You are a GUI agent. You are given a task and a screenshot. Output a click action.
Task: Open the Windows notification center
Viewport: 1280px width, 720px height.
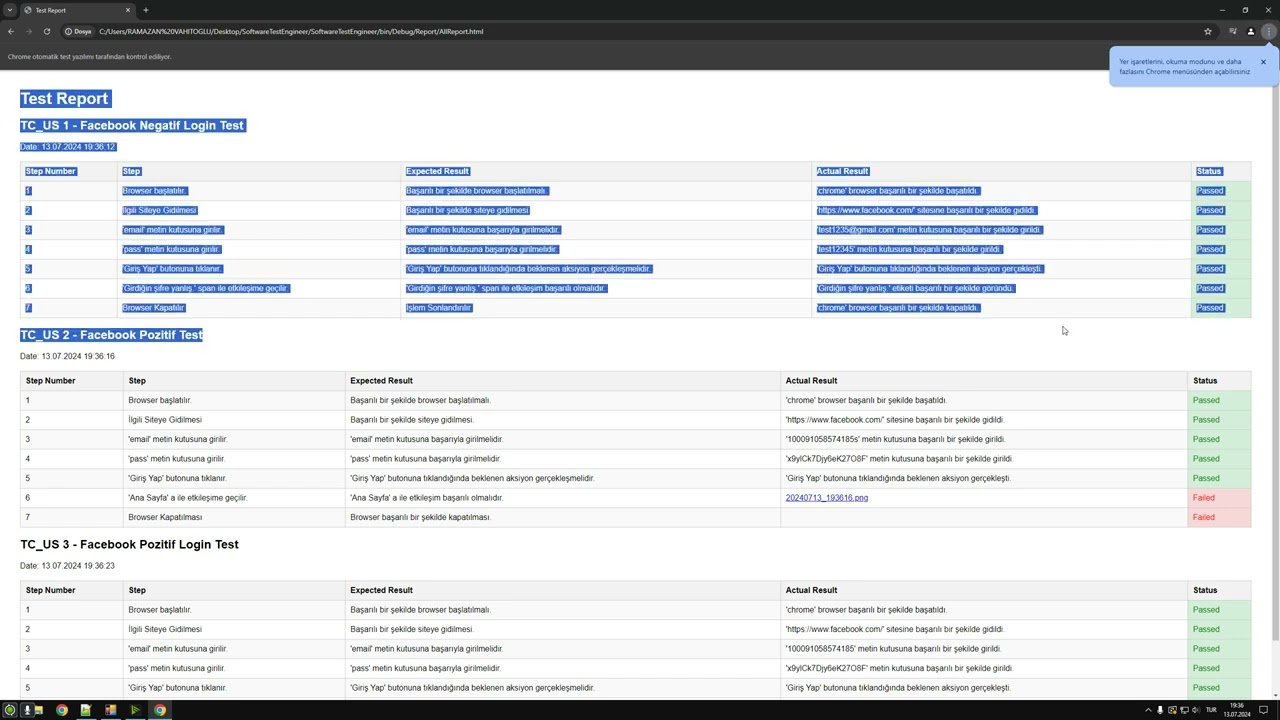click(1264, 710)
